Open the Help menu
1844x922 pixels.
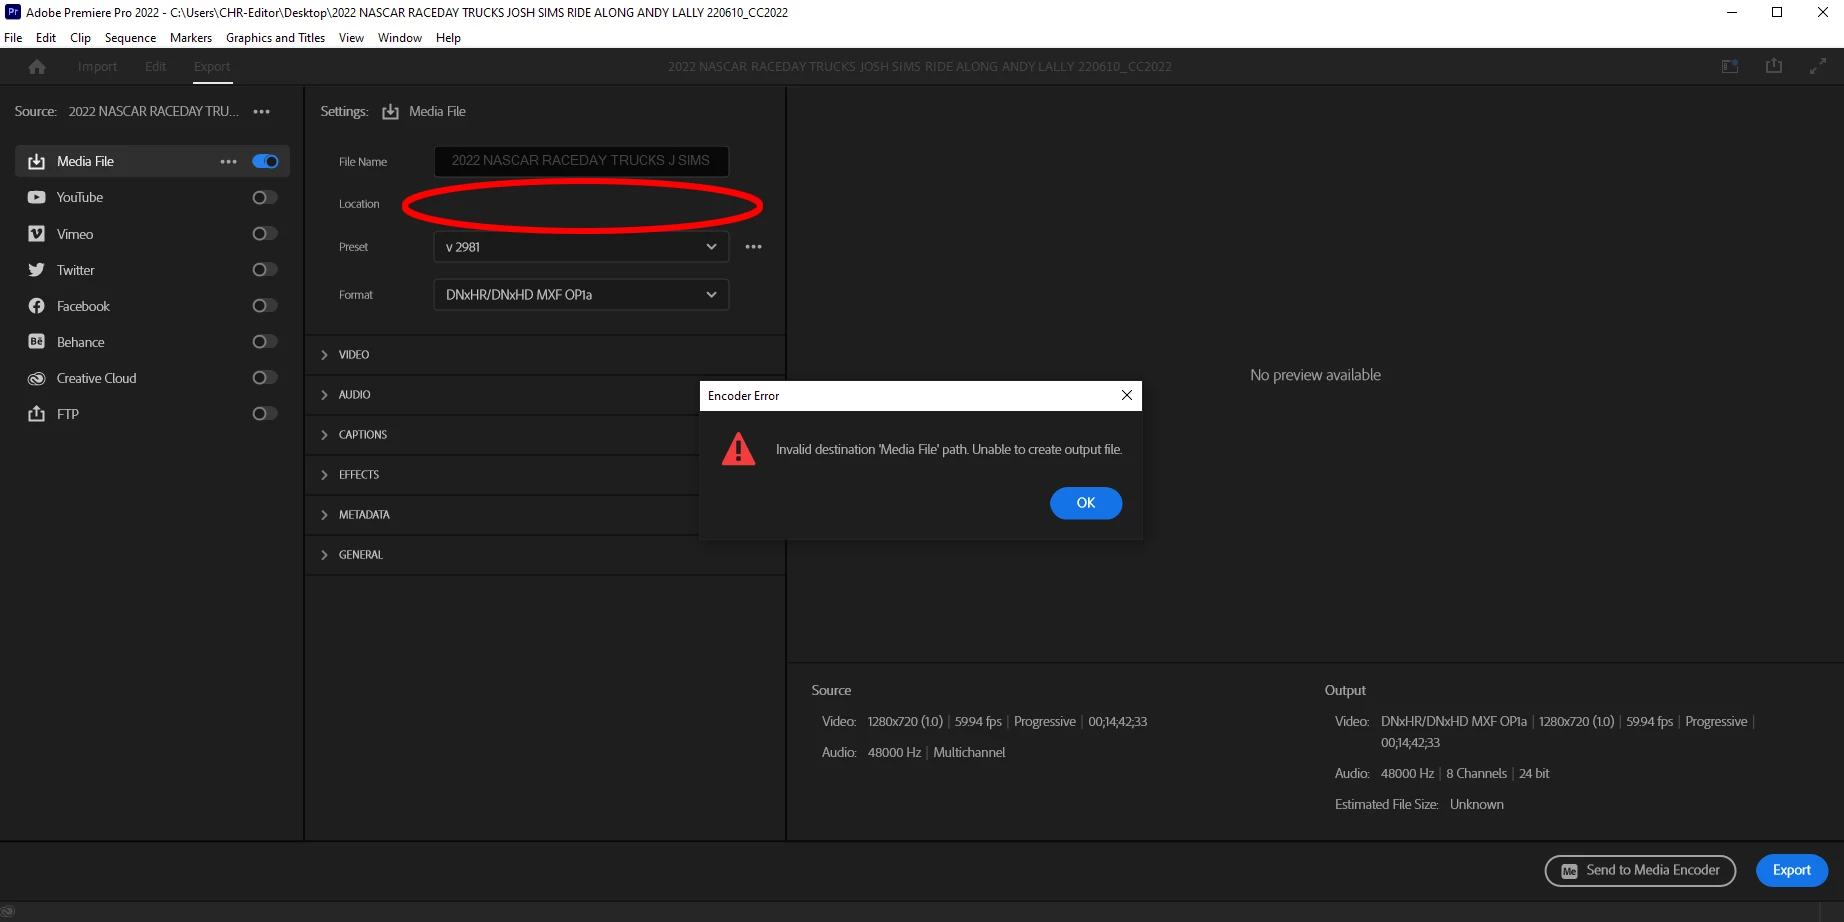[448, 38]
